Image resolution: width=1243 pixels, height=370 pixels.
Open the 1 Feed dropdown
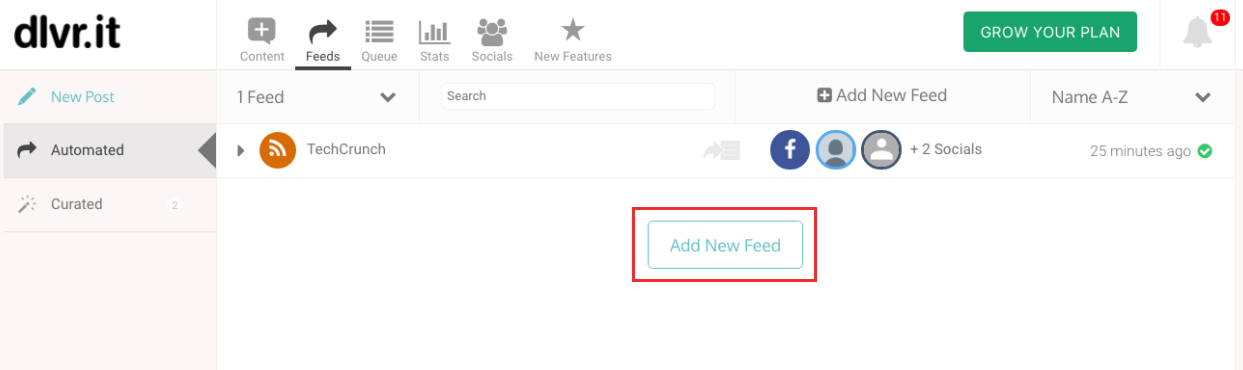pyautogui.click(x=317, y=97)
